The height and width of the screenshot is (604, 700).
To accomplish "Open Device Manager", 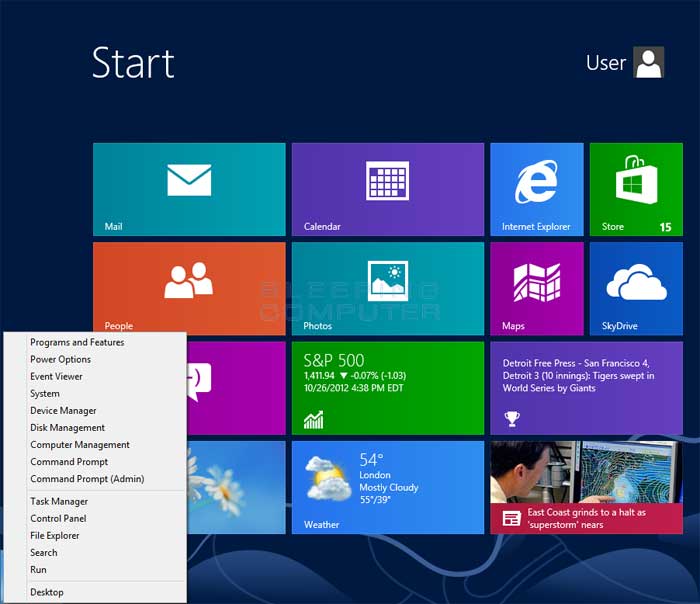I will pyautogui.click(x=63, y=411).
